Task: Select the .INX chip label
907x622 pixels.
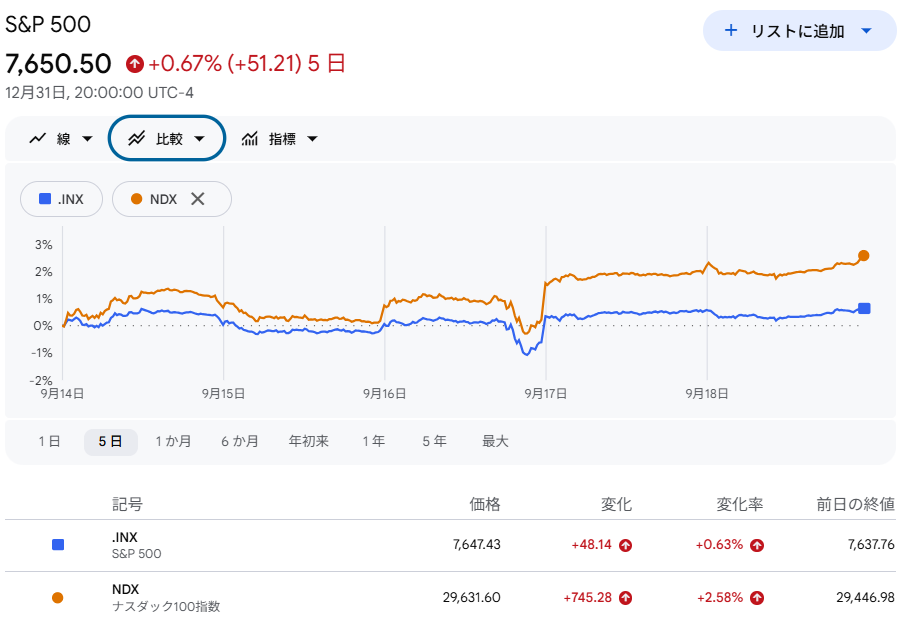Action: (71, 200)
